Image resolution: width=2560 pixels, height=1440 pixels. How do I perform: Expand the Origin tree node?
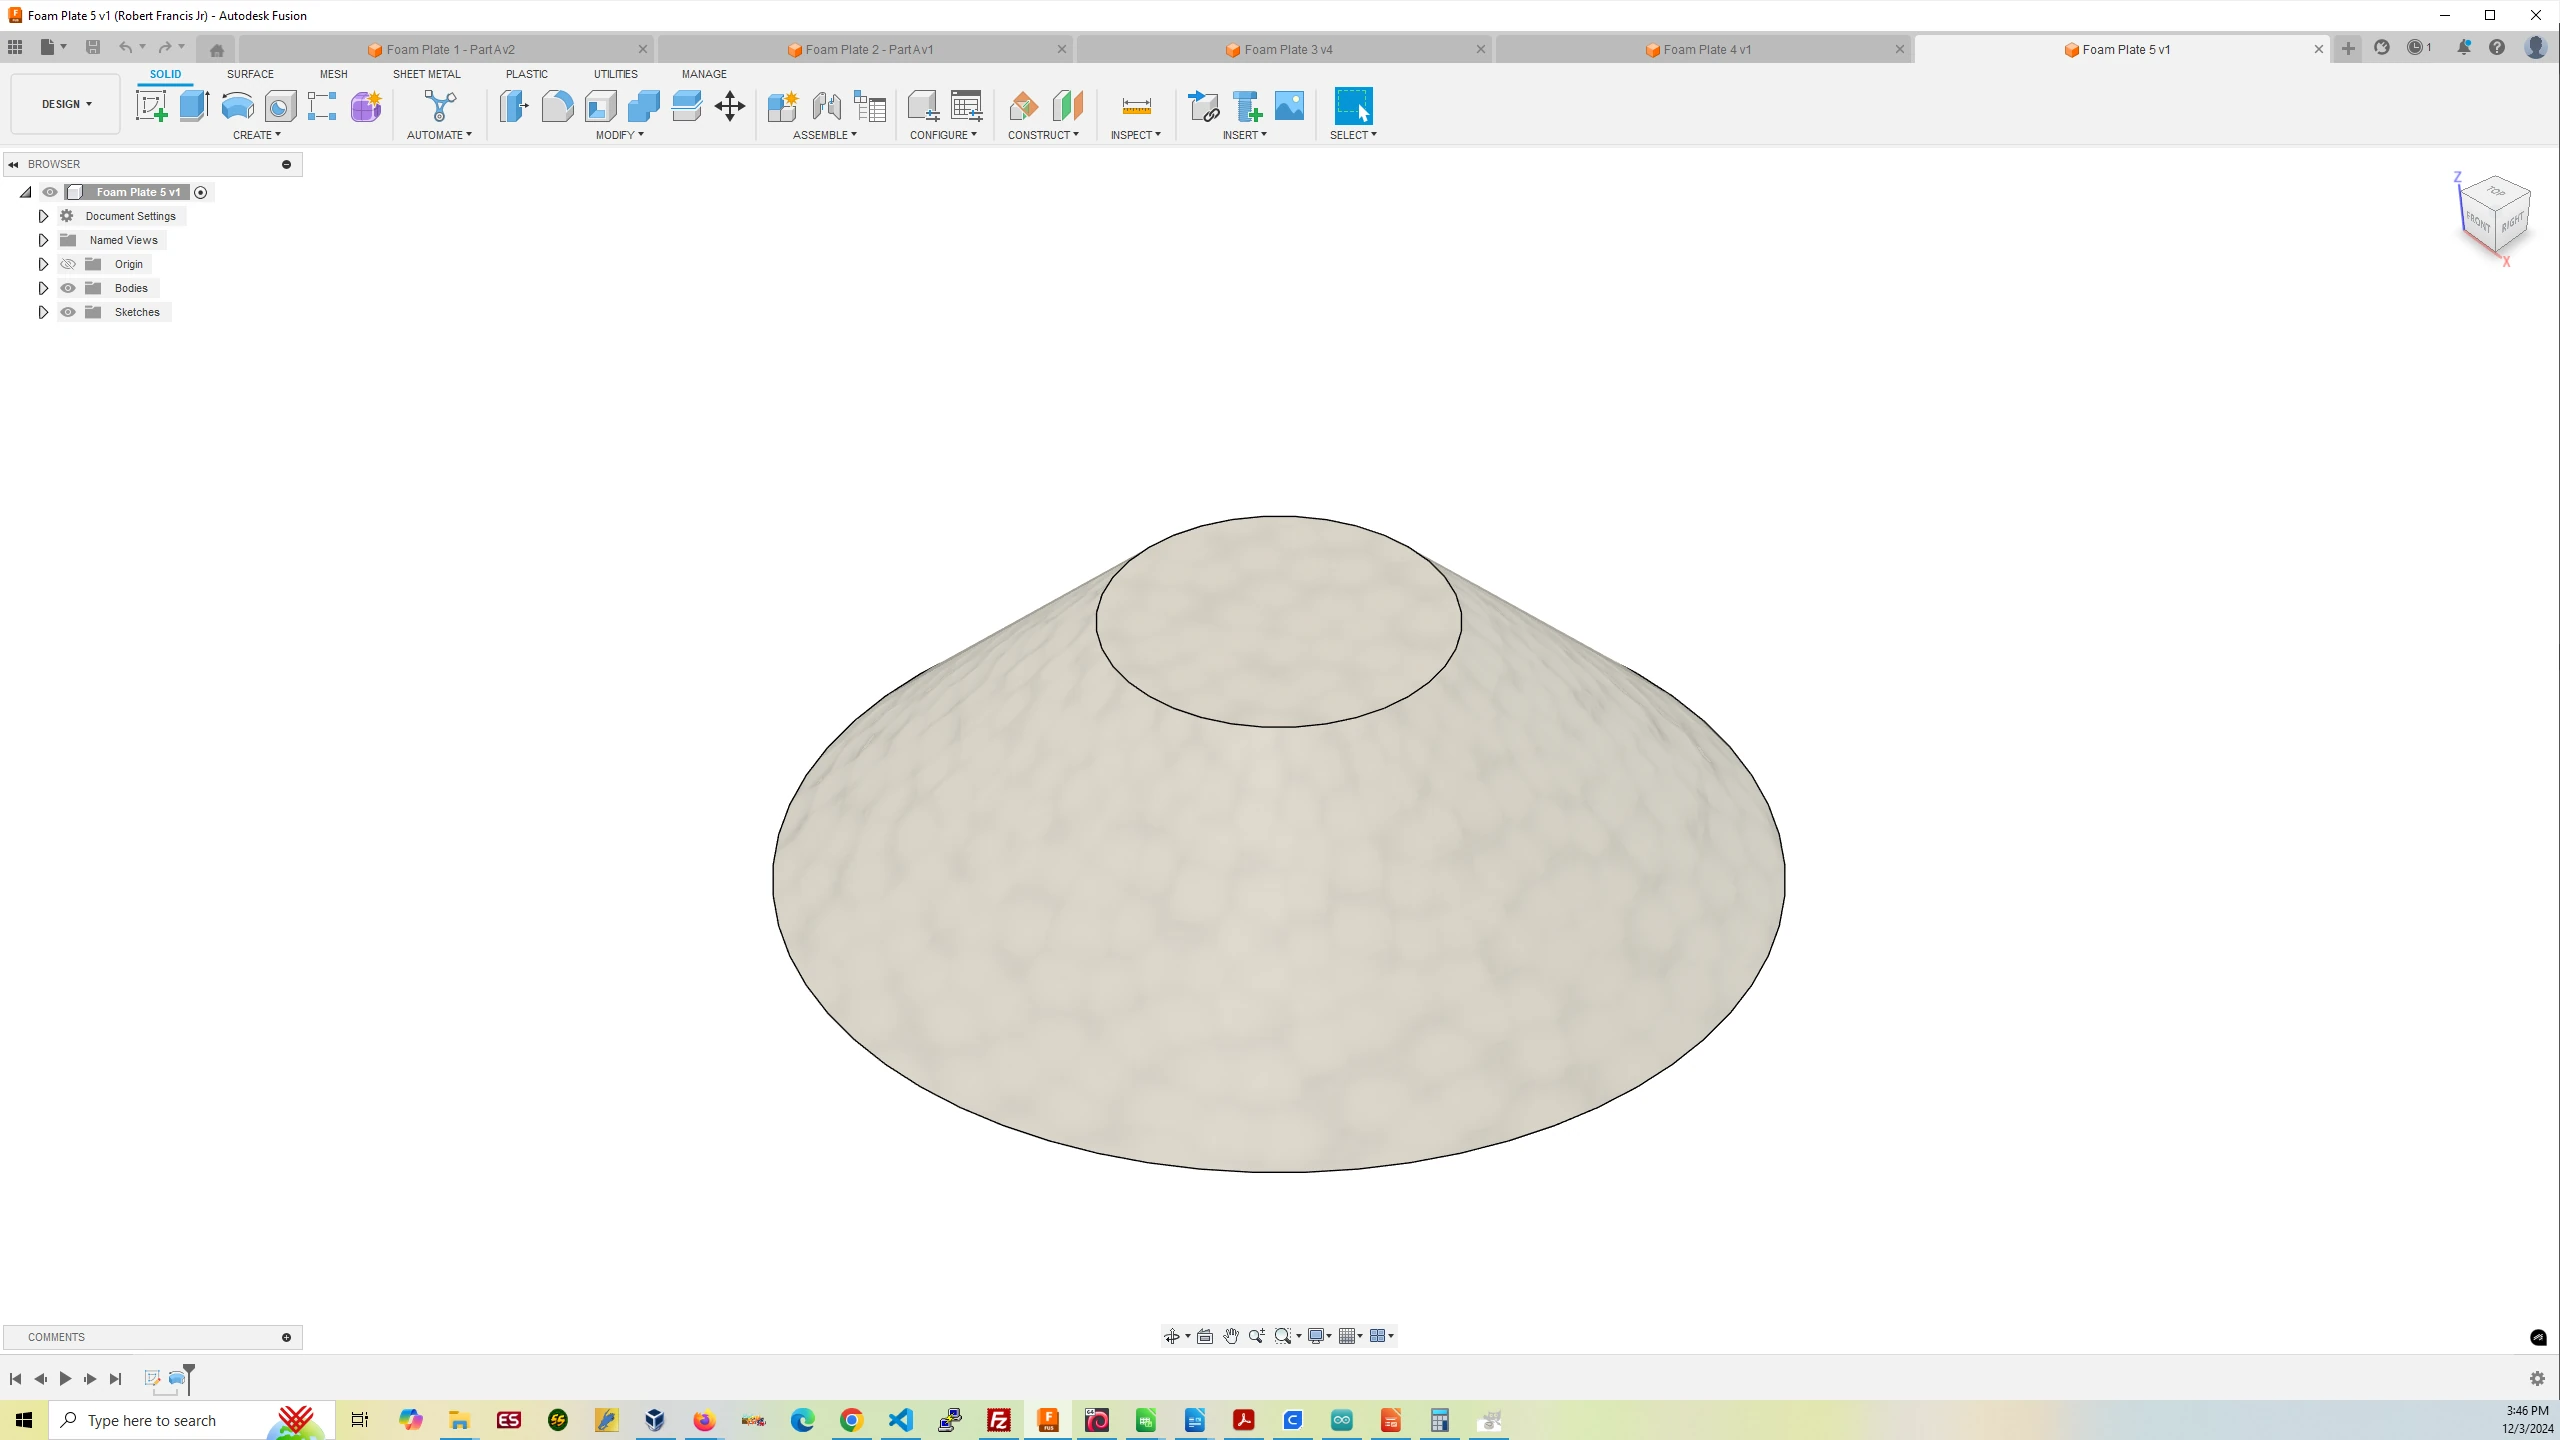point(43,264)
